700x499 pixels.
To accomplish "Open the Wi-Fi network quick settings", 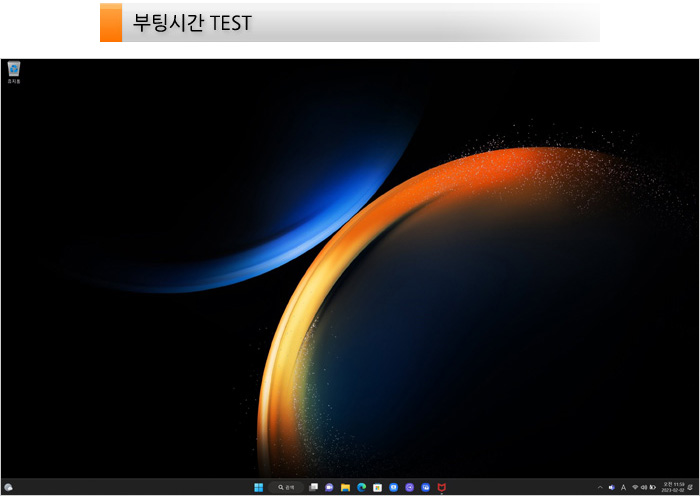I will pos(634,487).
